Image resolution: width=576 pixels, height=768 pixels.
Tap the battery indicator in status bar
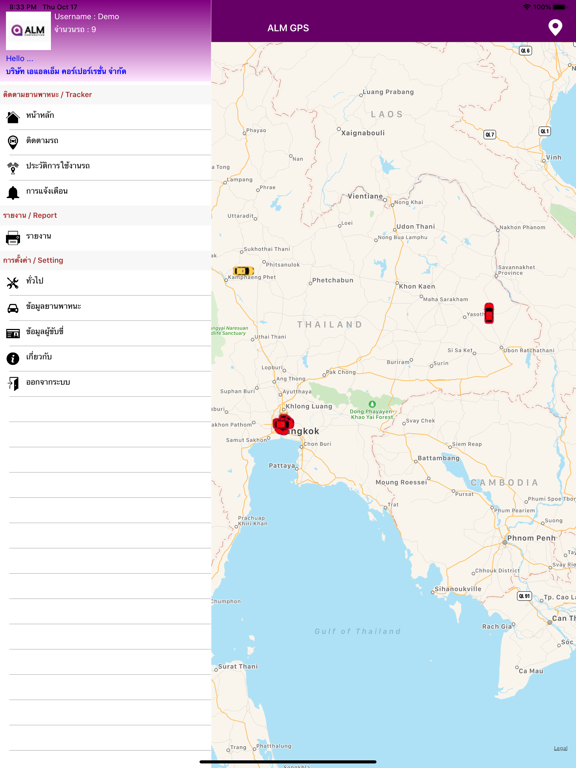[559, 7]
